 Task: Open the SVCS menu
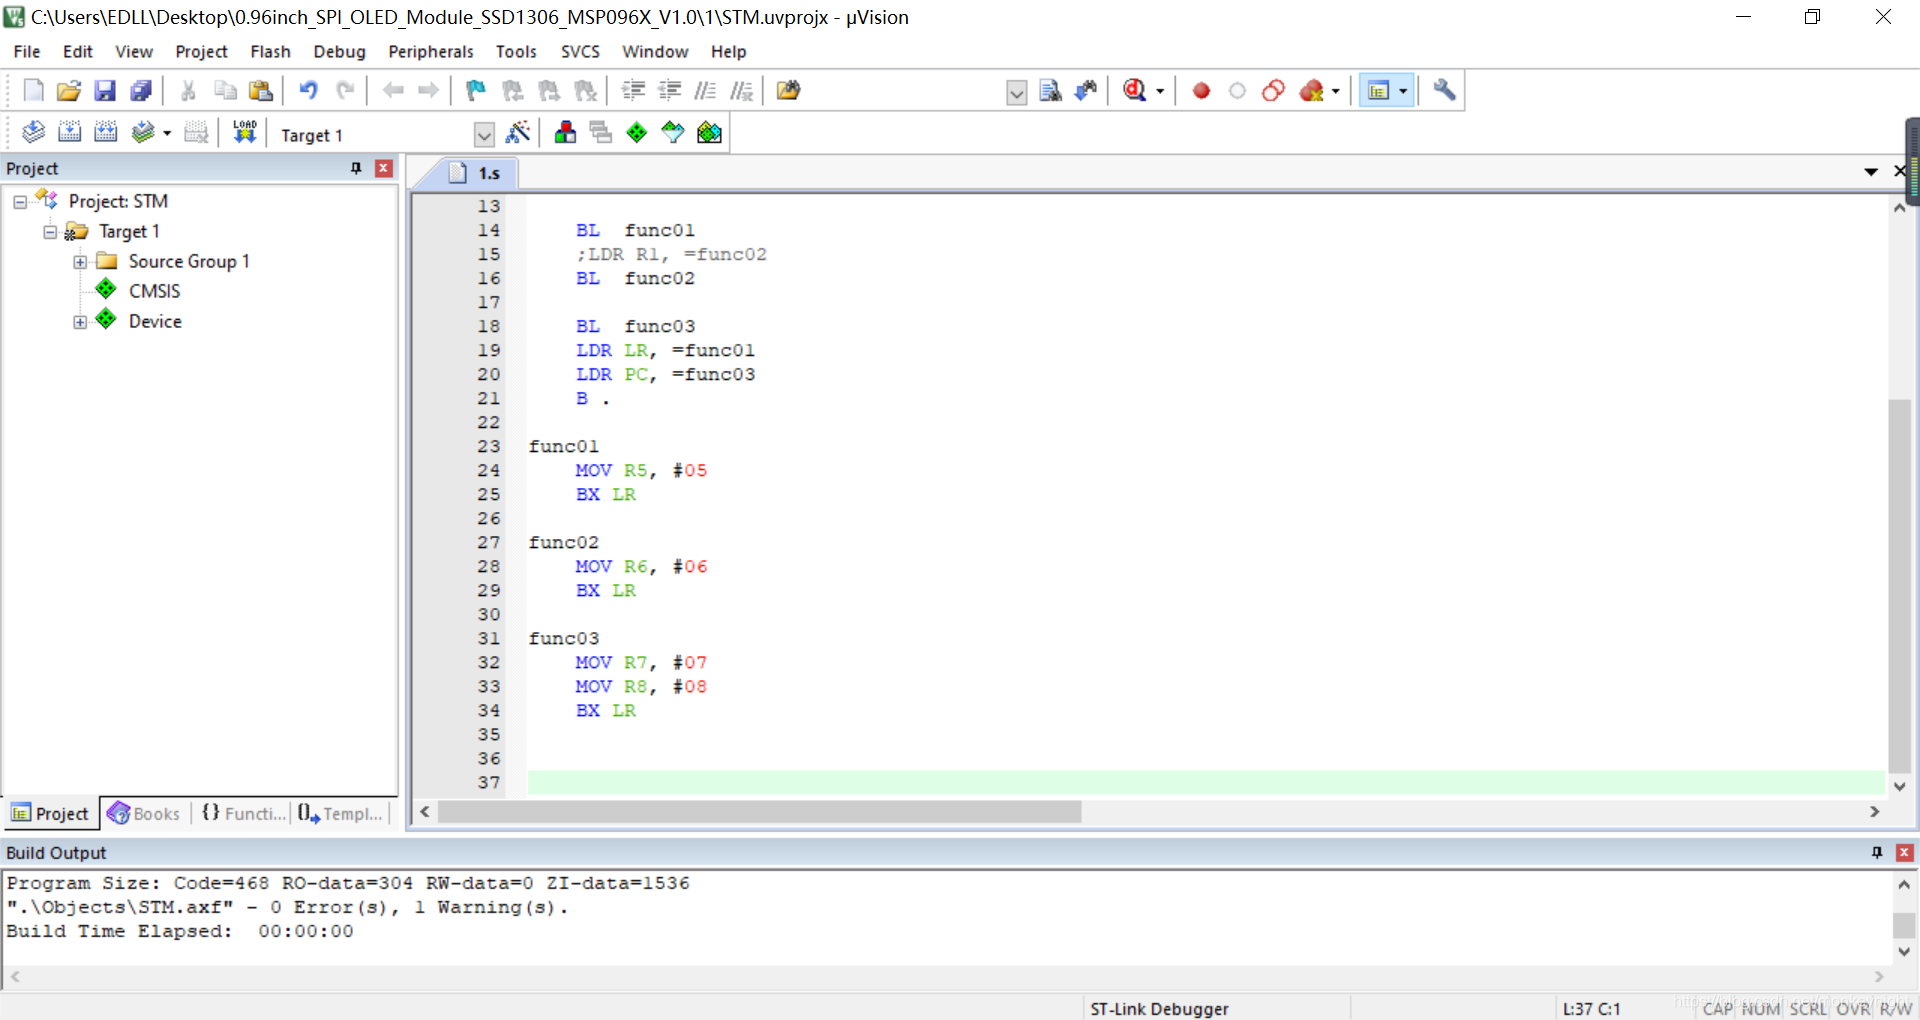pos(580,51)
